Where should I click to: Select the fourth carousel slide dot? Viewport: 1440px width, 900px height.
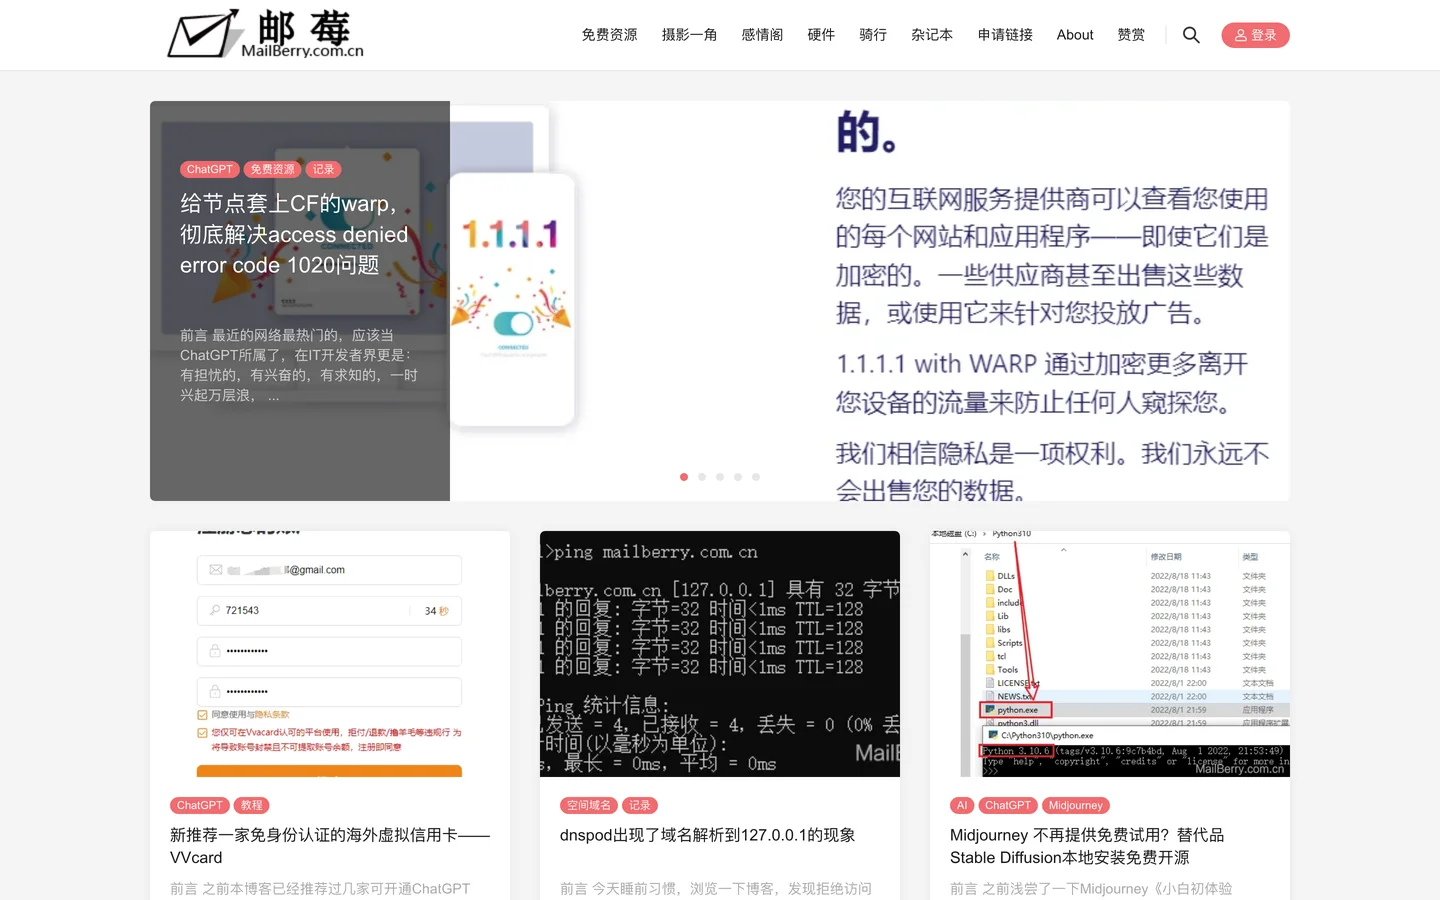click(738, 477)
